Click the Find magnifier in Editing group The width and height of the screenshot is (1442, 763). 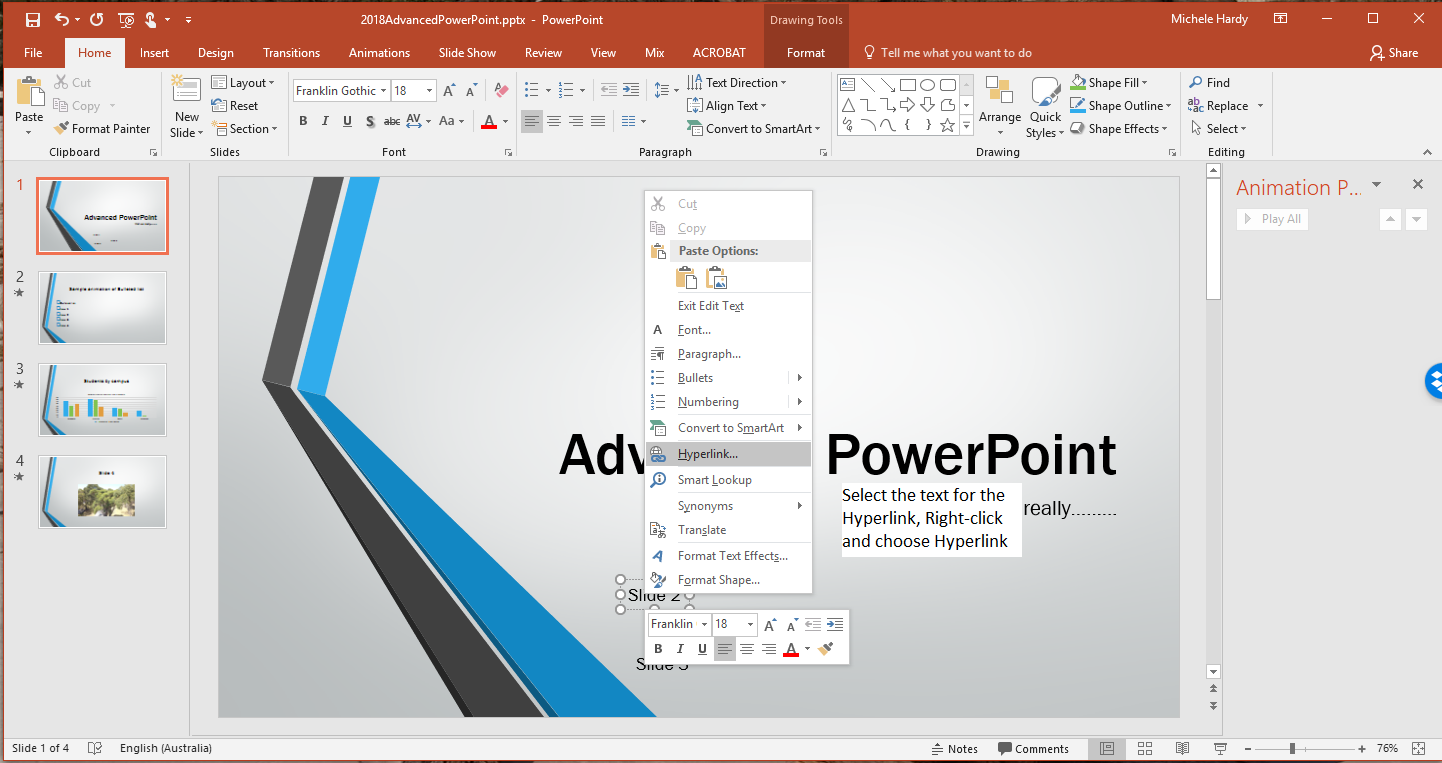[1196, 83]
